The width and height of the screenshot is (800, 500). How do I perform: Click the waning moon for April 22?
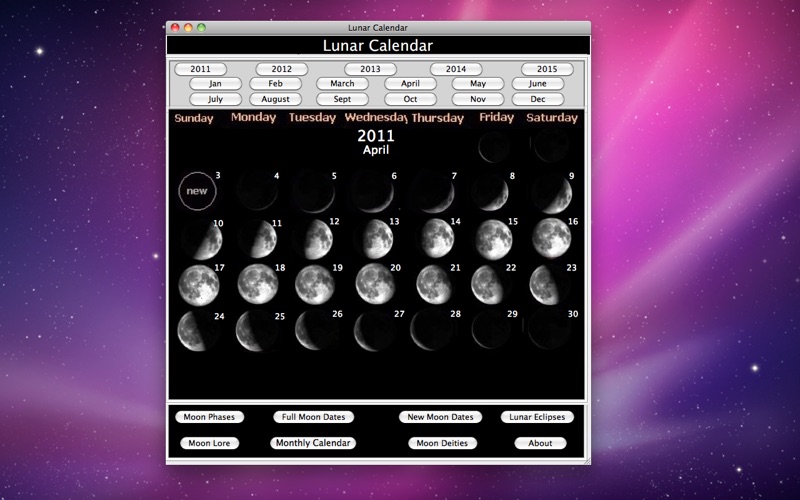(x=489, y=285)
